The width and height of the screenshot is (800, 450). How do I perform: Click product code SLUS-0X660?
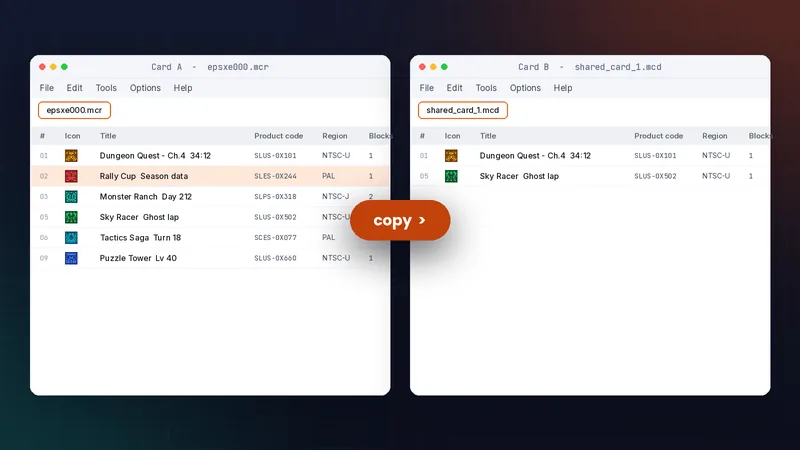tap(276, 258)
